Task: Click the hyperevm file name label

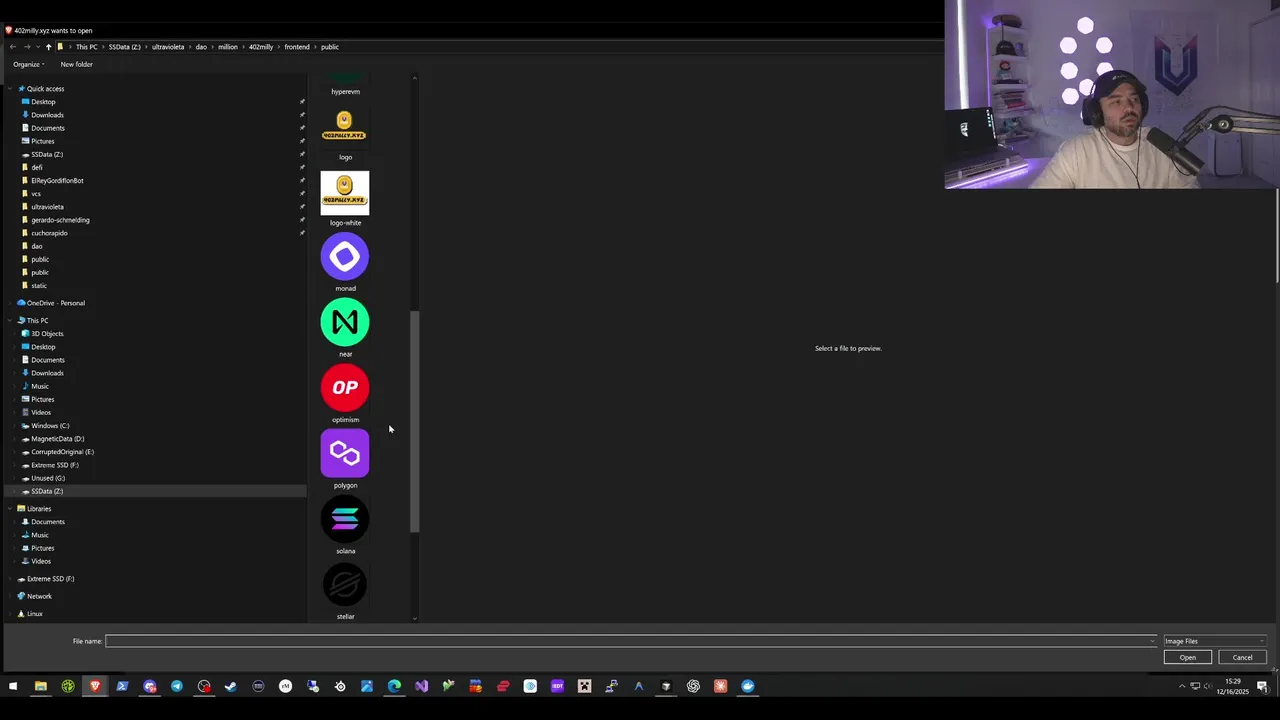Action: pos(345,92)
